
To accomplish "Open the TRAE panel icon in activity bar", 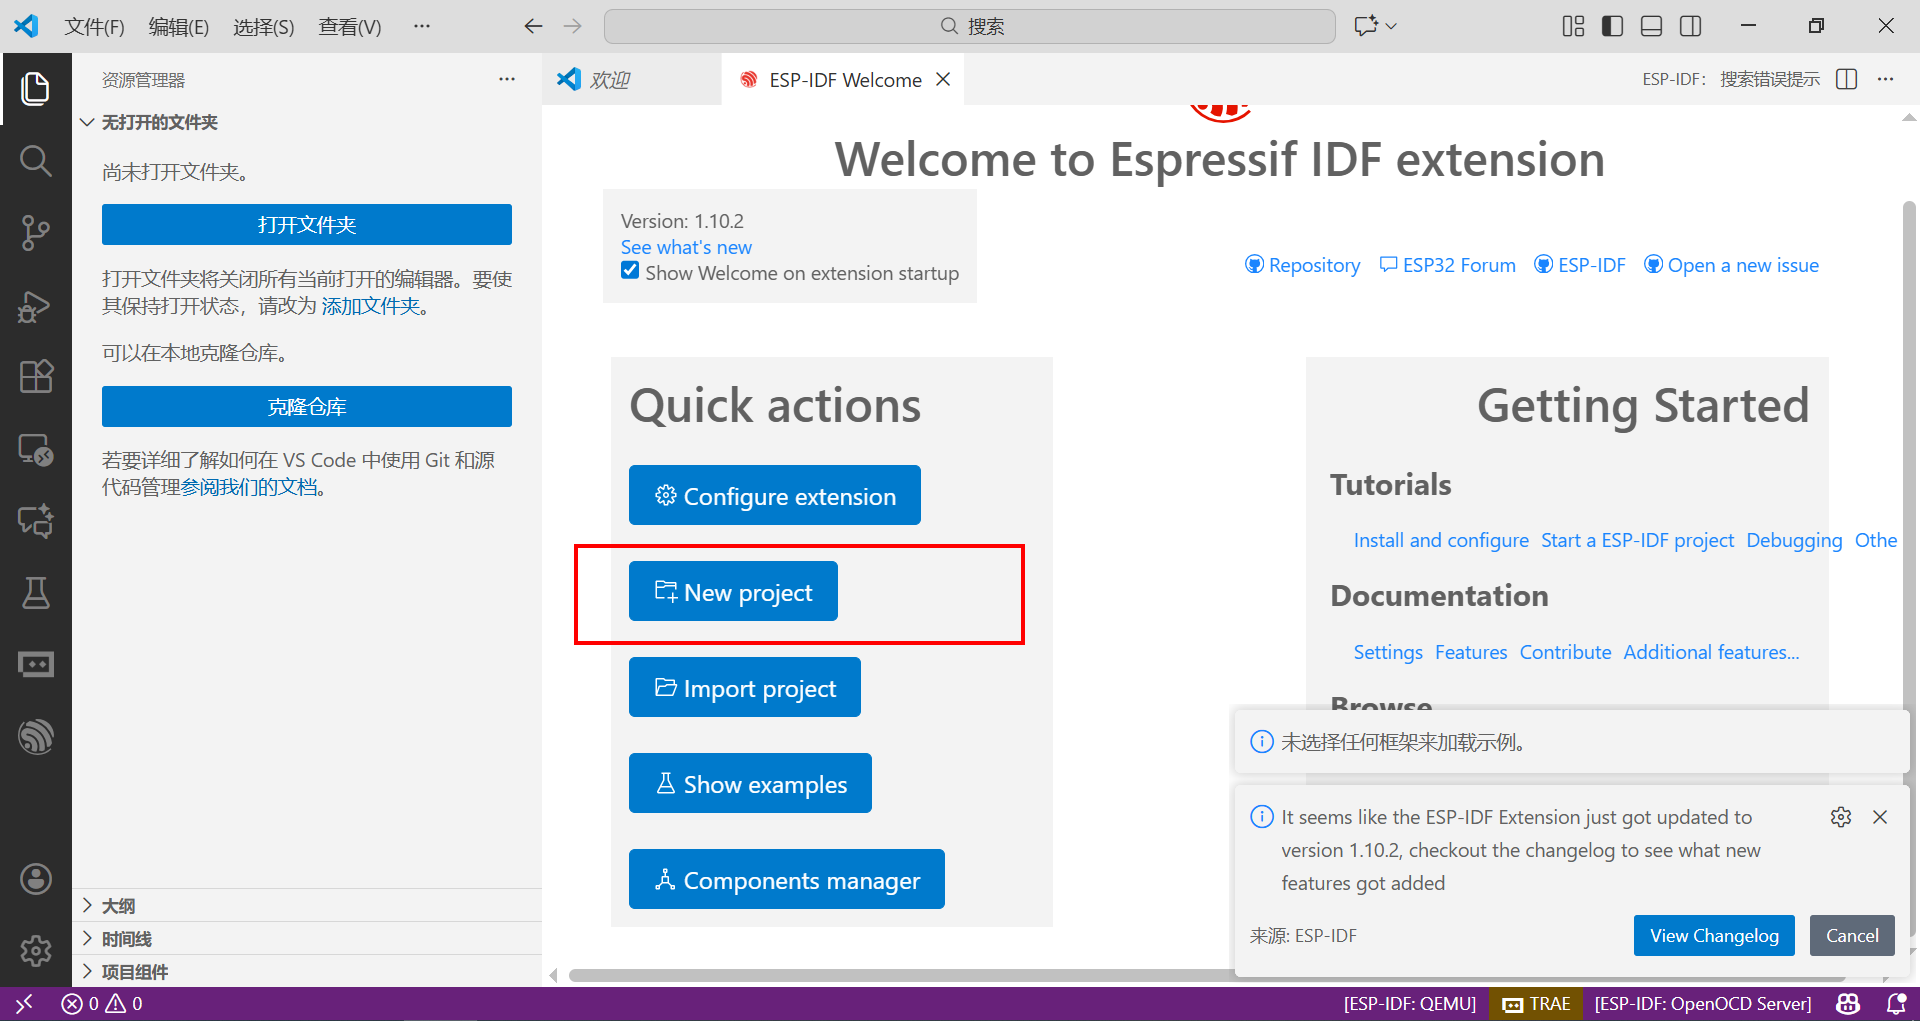I will (x=36, y=665).
